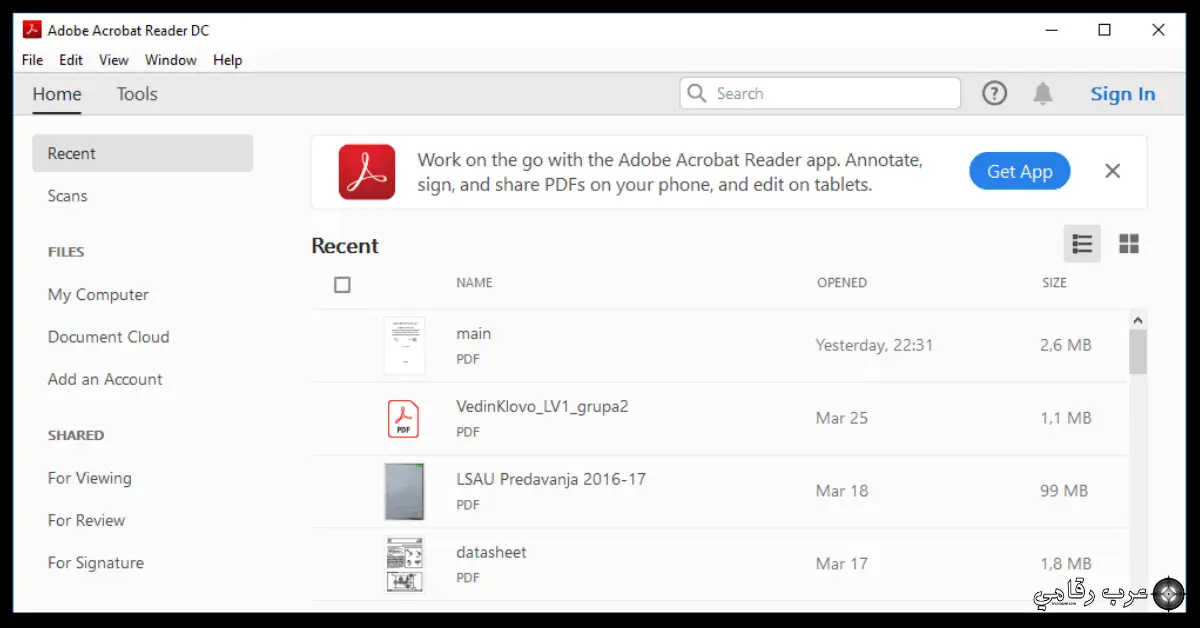Click the Get App button

(x=1019, y=171)
